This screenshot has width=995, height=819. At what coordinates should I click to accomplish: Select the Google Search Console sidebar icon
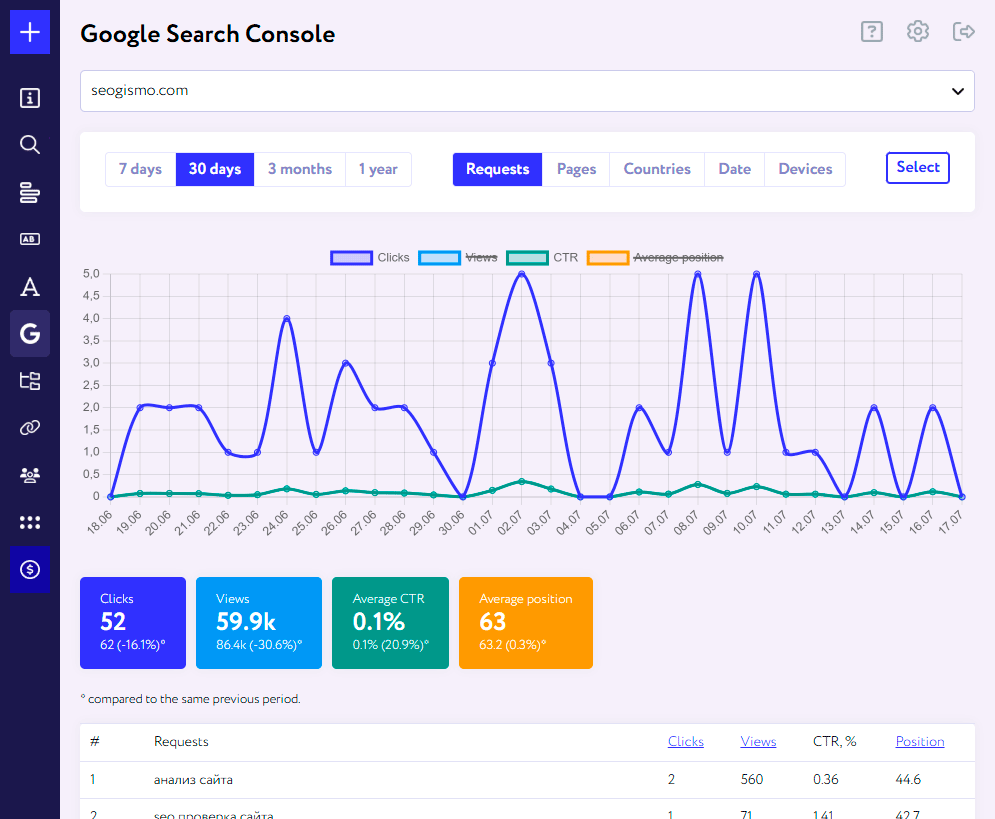click(29, 333)
